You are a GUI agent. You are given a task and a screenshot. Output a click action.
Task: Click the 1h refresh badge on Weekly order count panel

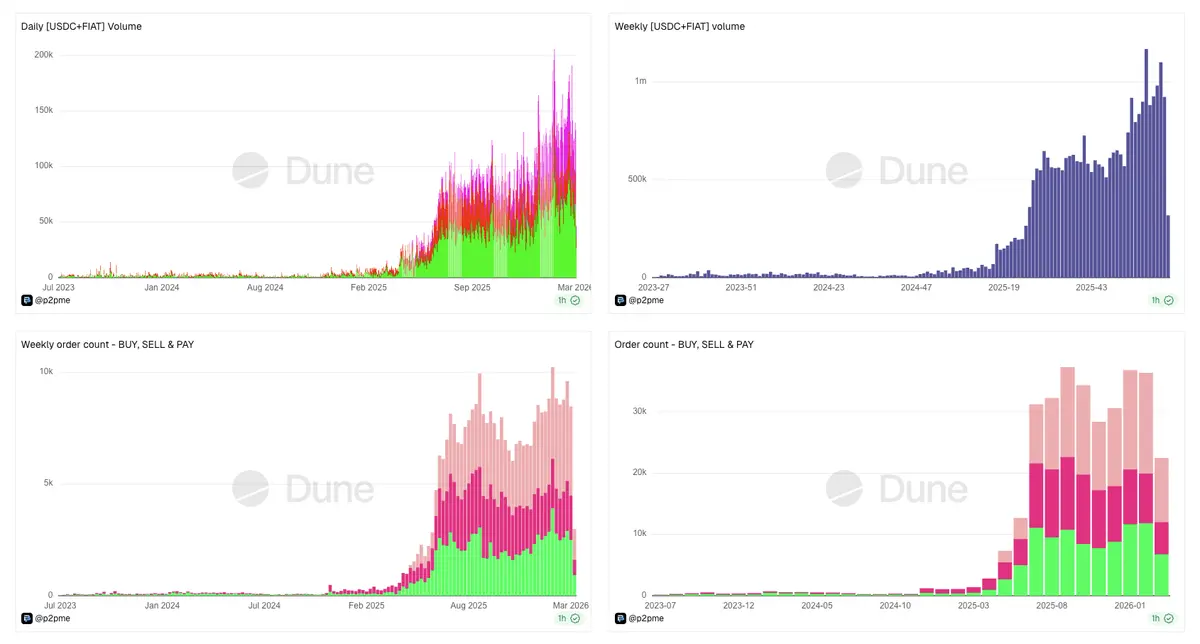[x=569, y=618]
